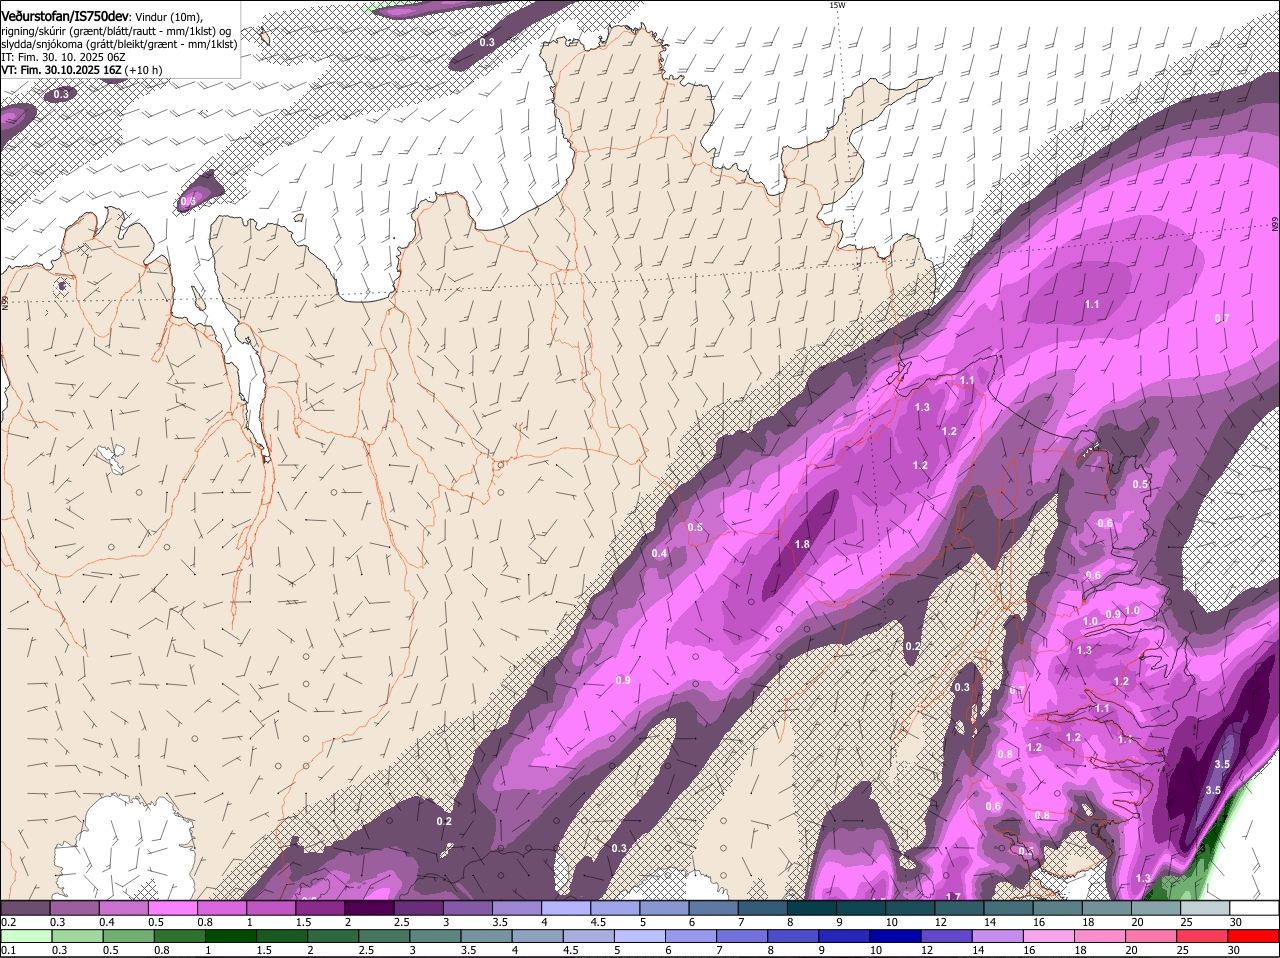Click the 0.2 label on upper scale
This screenshot has width=1280, height=958.
(x=8, y=922)
